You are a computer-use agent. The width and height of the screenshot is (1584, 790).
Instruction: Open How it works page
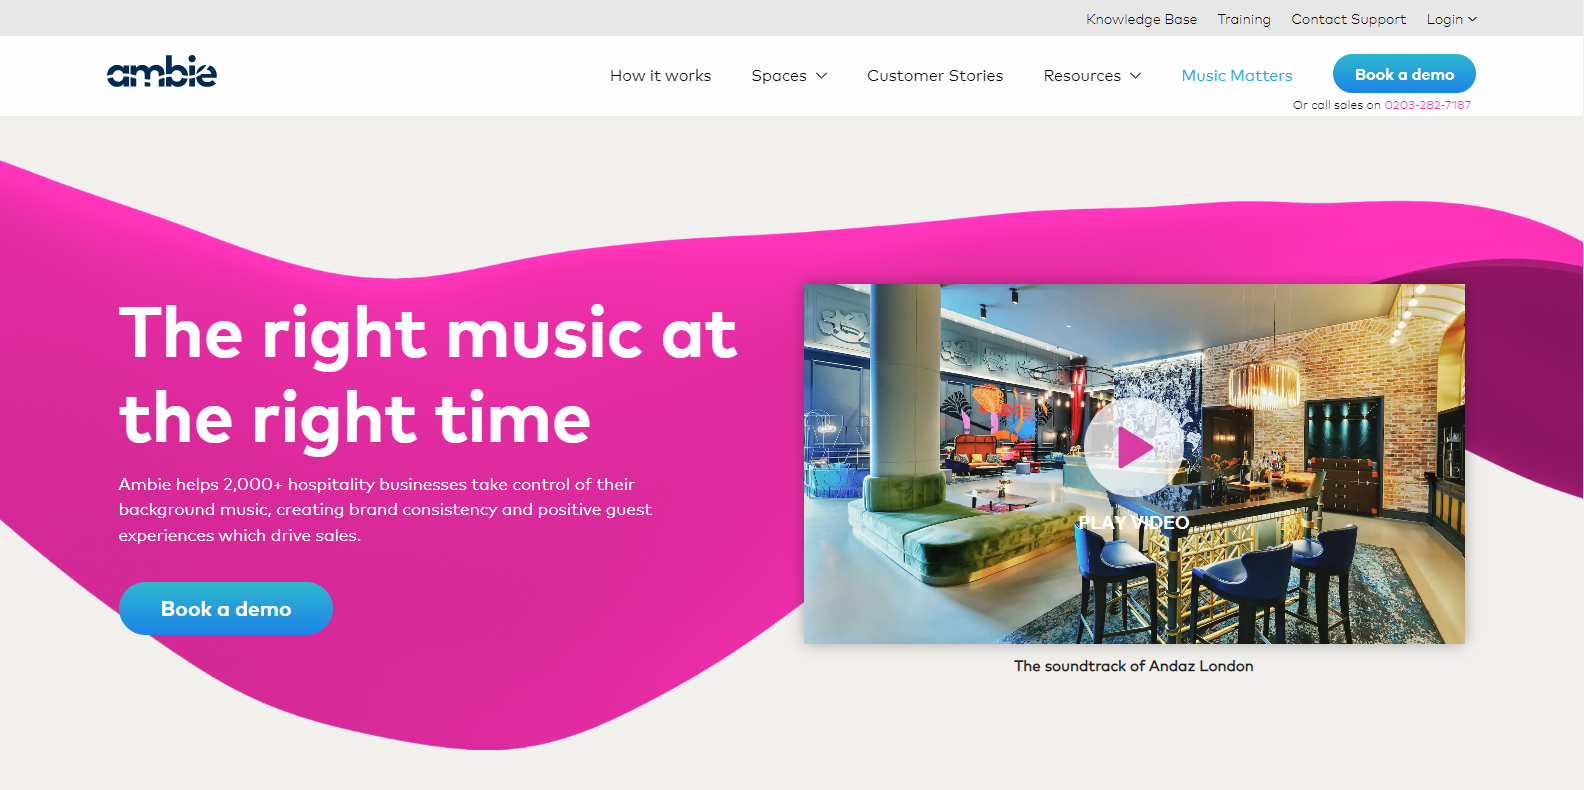(x=660, y=76)
